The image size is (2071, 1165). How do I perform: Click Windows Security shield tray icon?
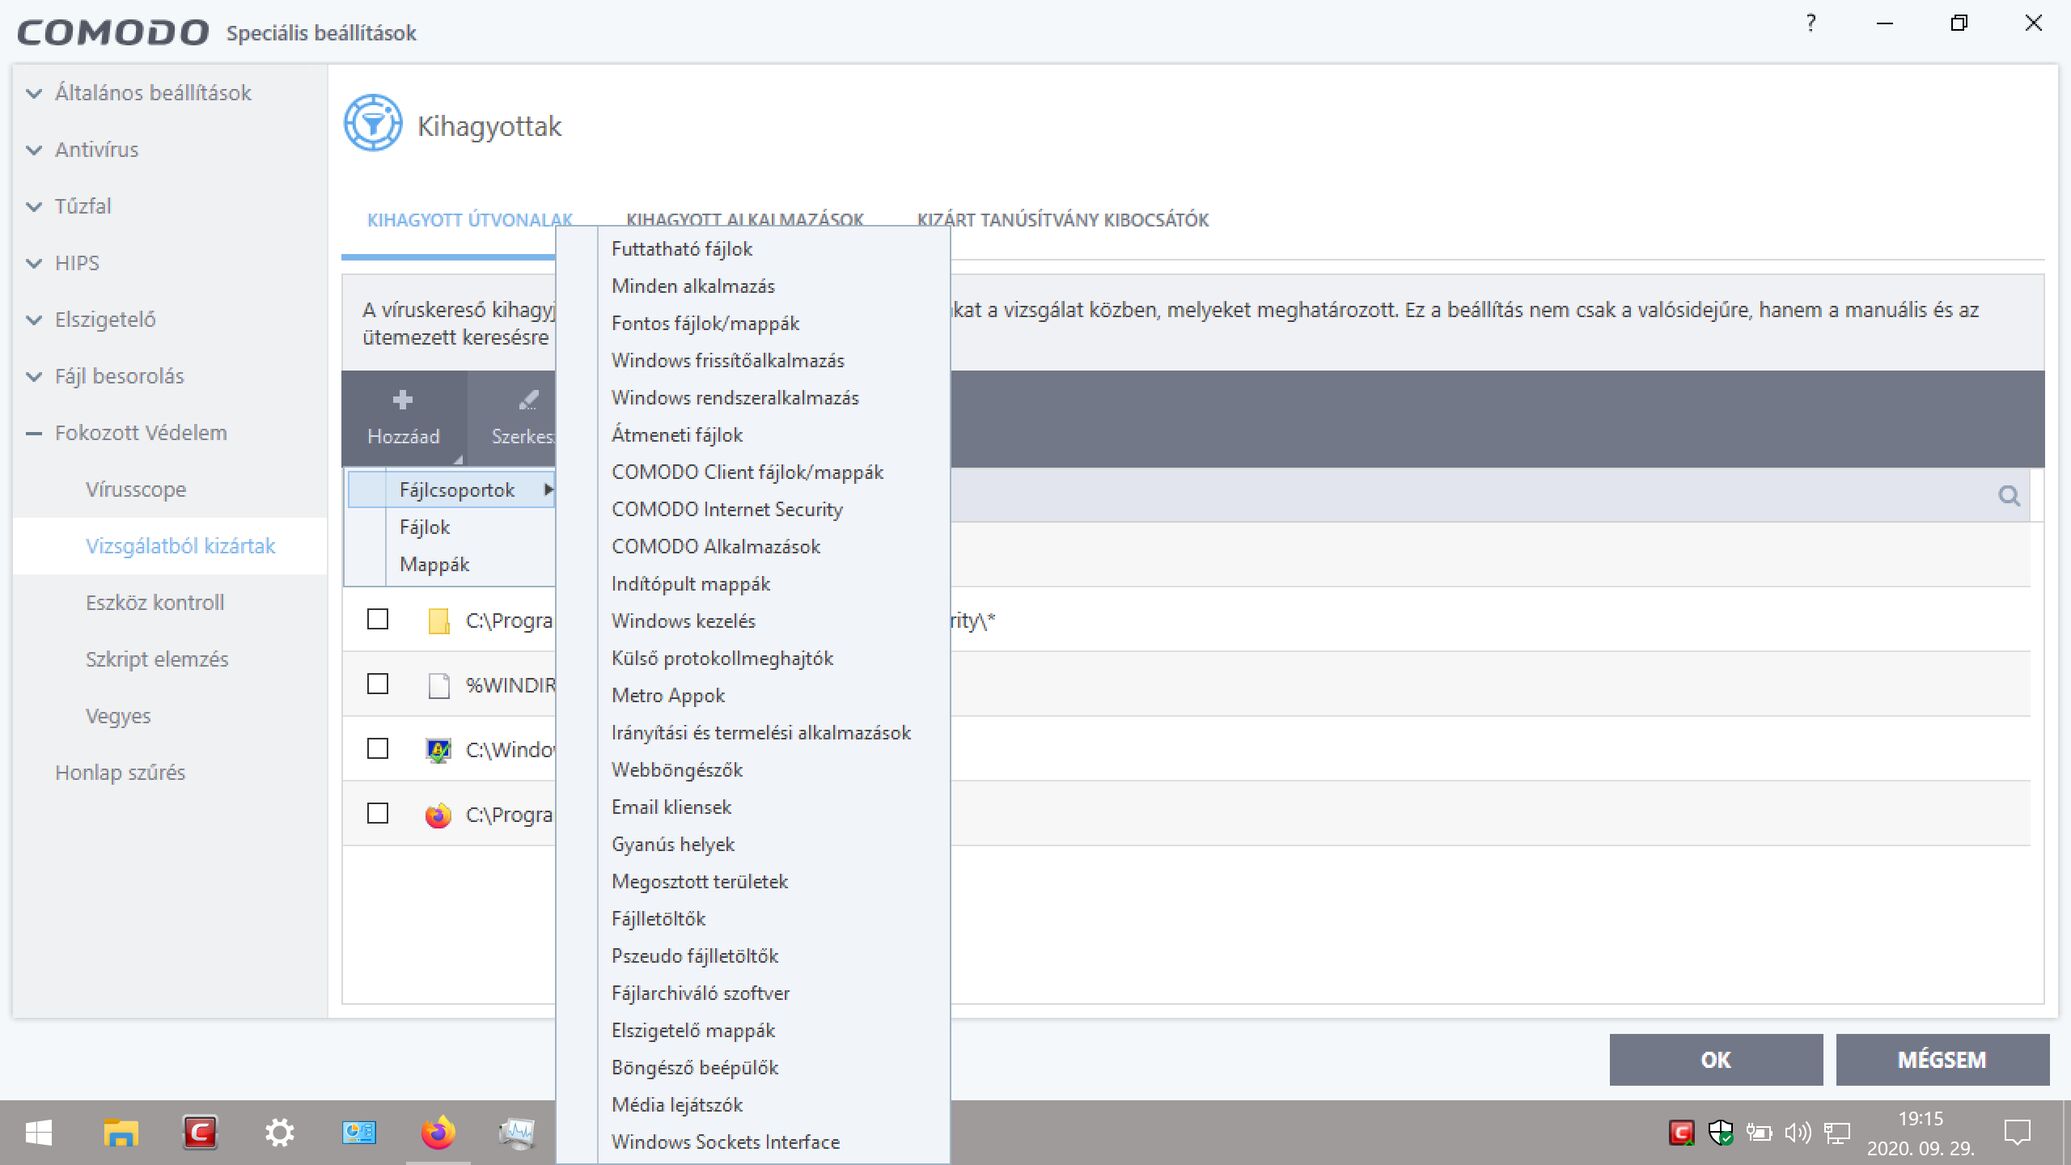coord(1720,1132)
